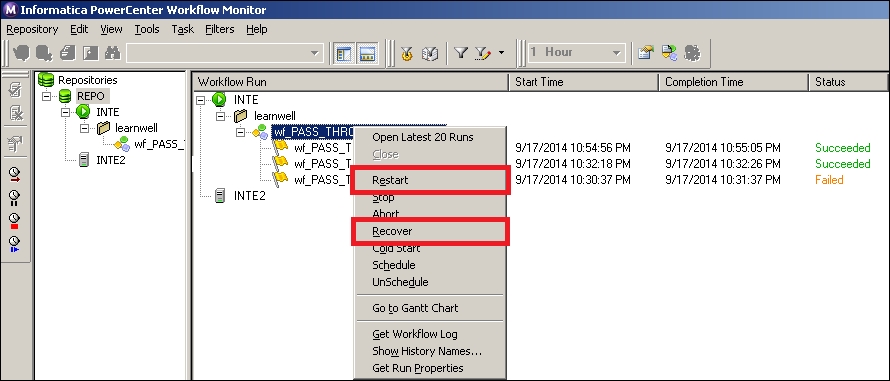Screen dimensions: 890x381
Task: Open the empty Find combo box in toolbar
Action: [224, 53]
